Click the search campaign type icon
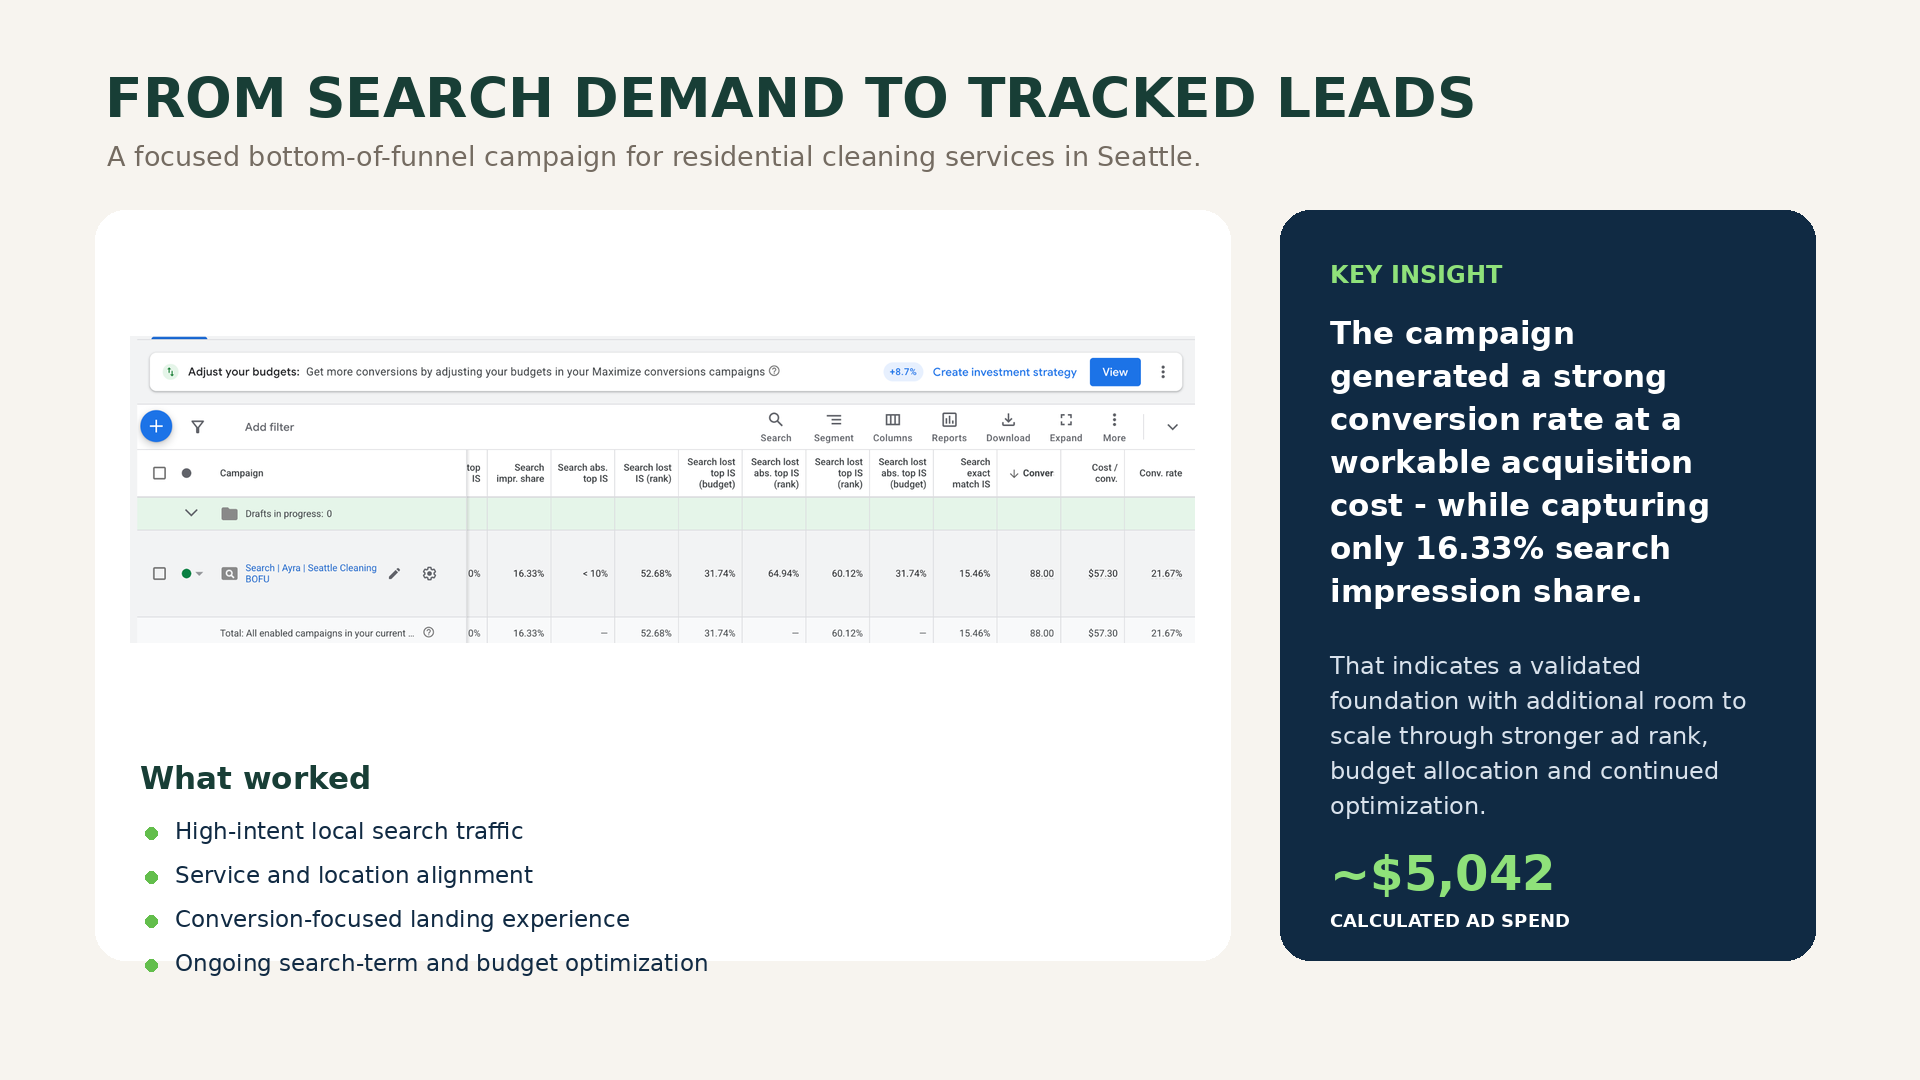This screenshot has height=1080, width=1920. pos(229,574)
